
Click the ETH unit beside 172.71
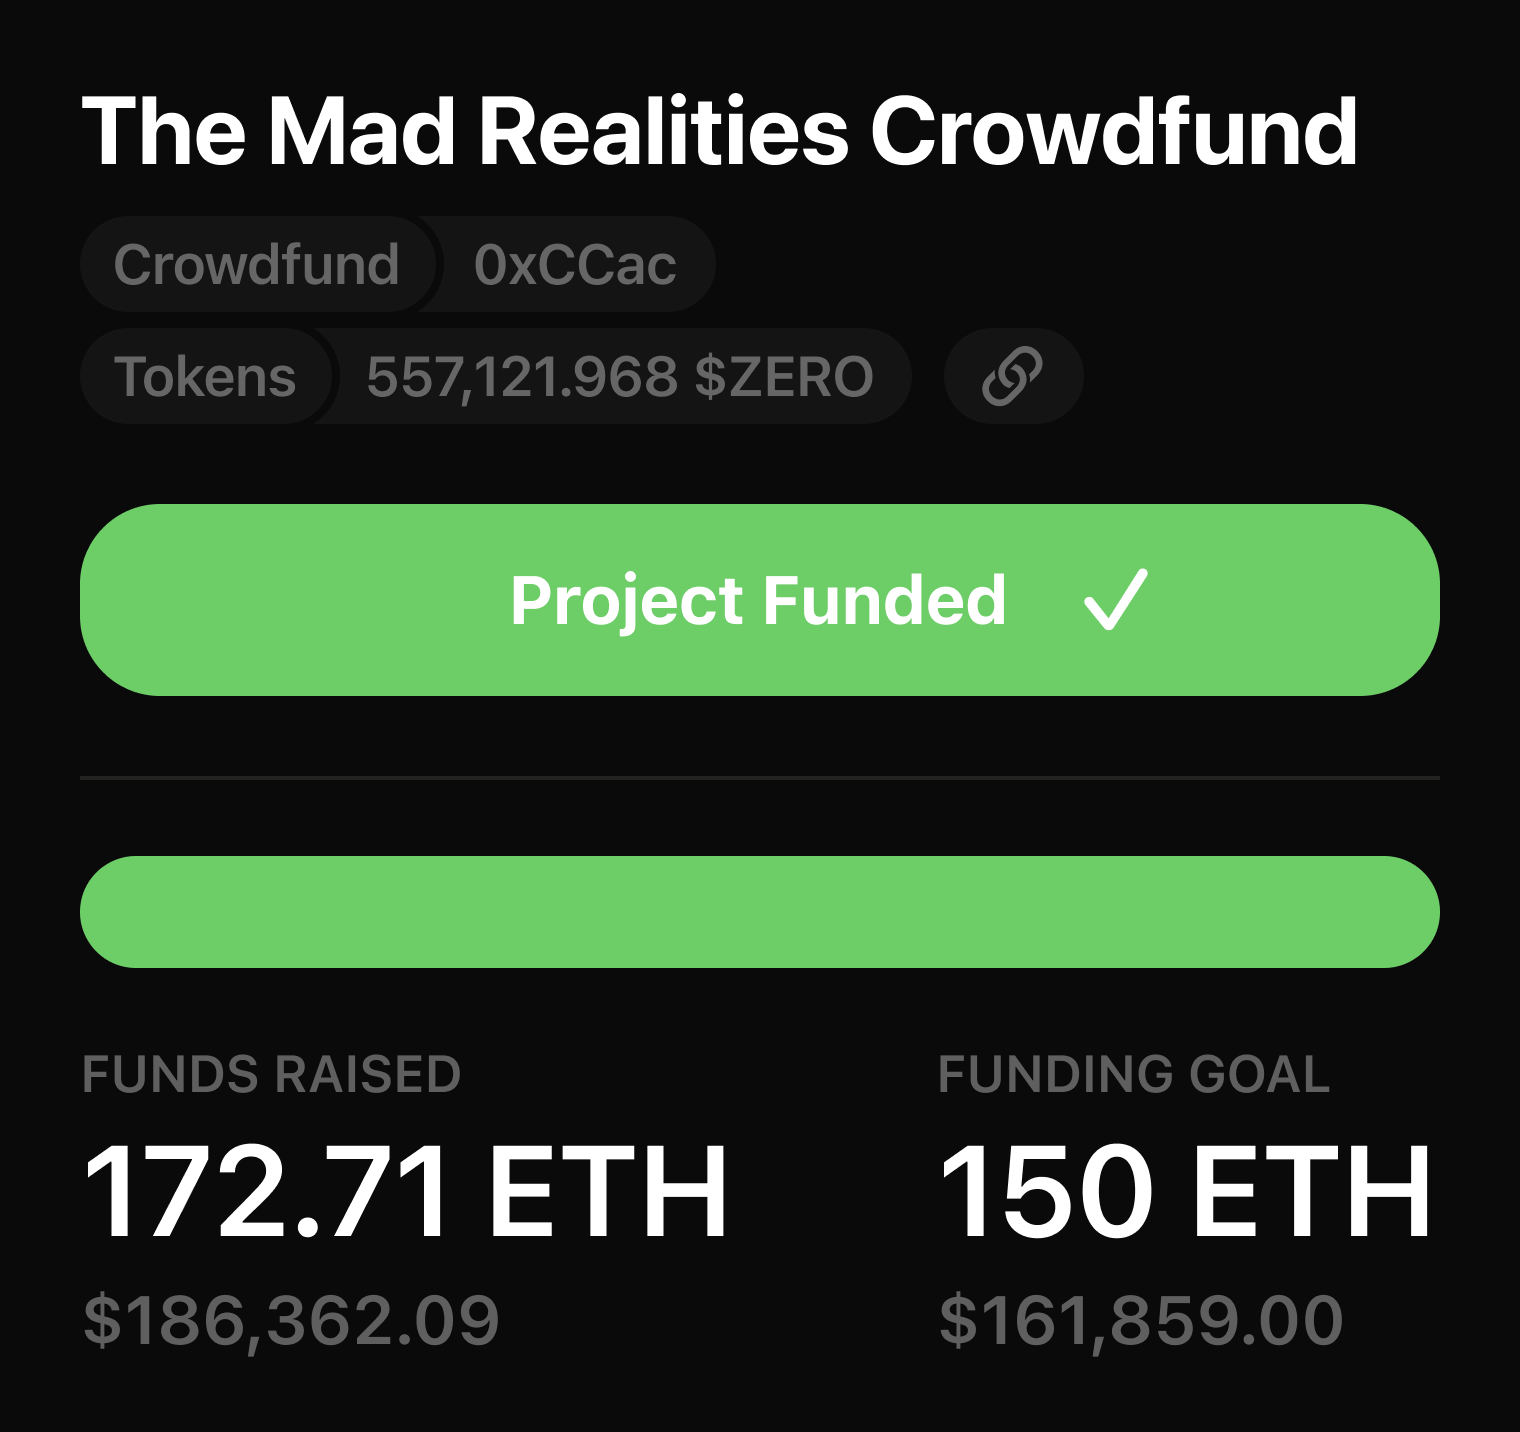(608, 1193)
